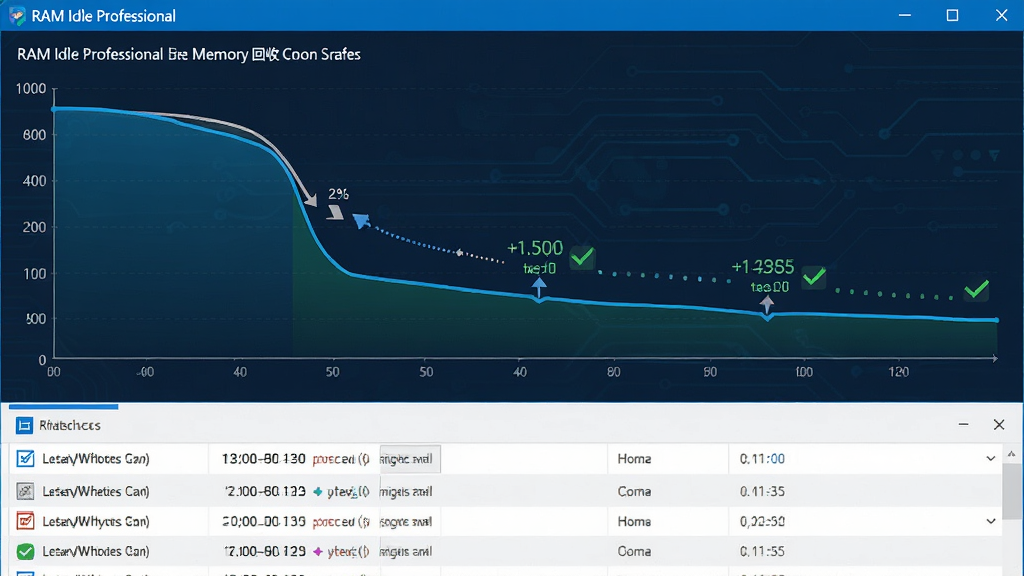The image size is (1024, 576).
Task: Click the 1000 label on the chart's vertical axis
Action: (31, 89)
